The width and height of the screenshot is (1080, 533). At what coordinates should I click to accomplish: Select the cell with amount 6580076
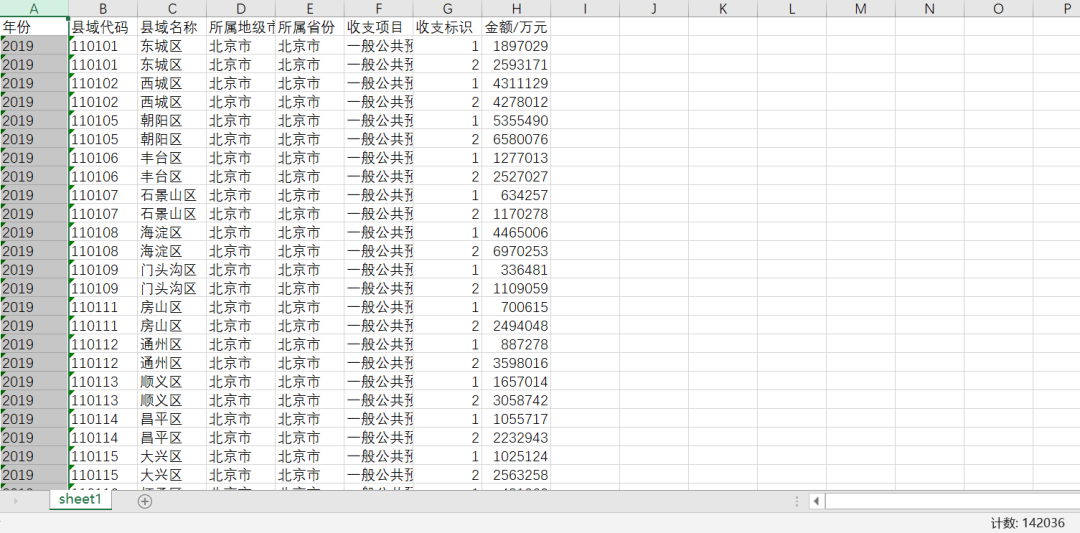(517, 139)
